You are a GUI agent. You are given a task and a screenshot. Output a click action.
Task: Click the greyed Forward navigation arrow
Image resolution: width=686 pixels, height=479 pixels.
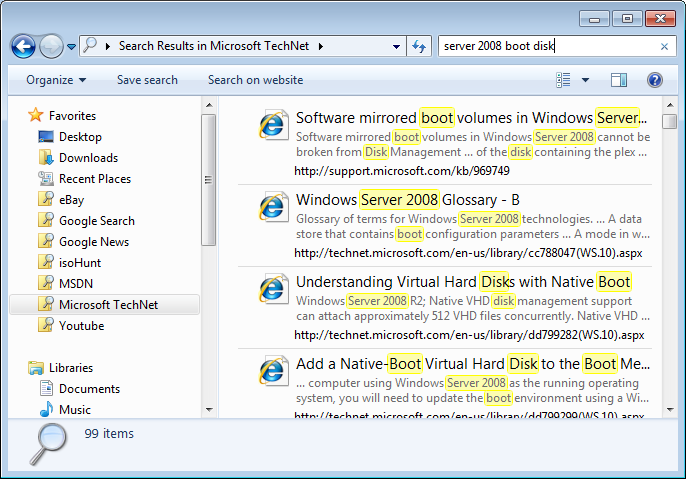(51, 46)
